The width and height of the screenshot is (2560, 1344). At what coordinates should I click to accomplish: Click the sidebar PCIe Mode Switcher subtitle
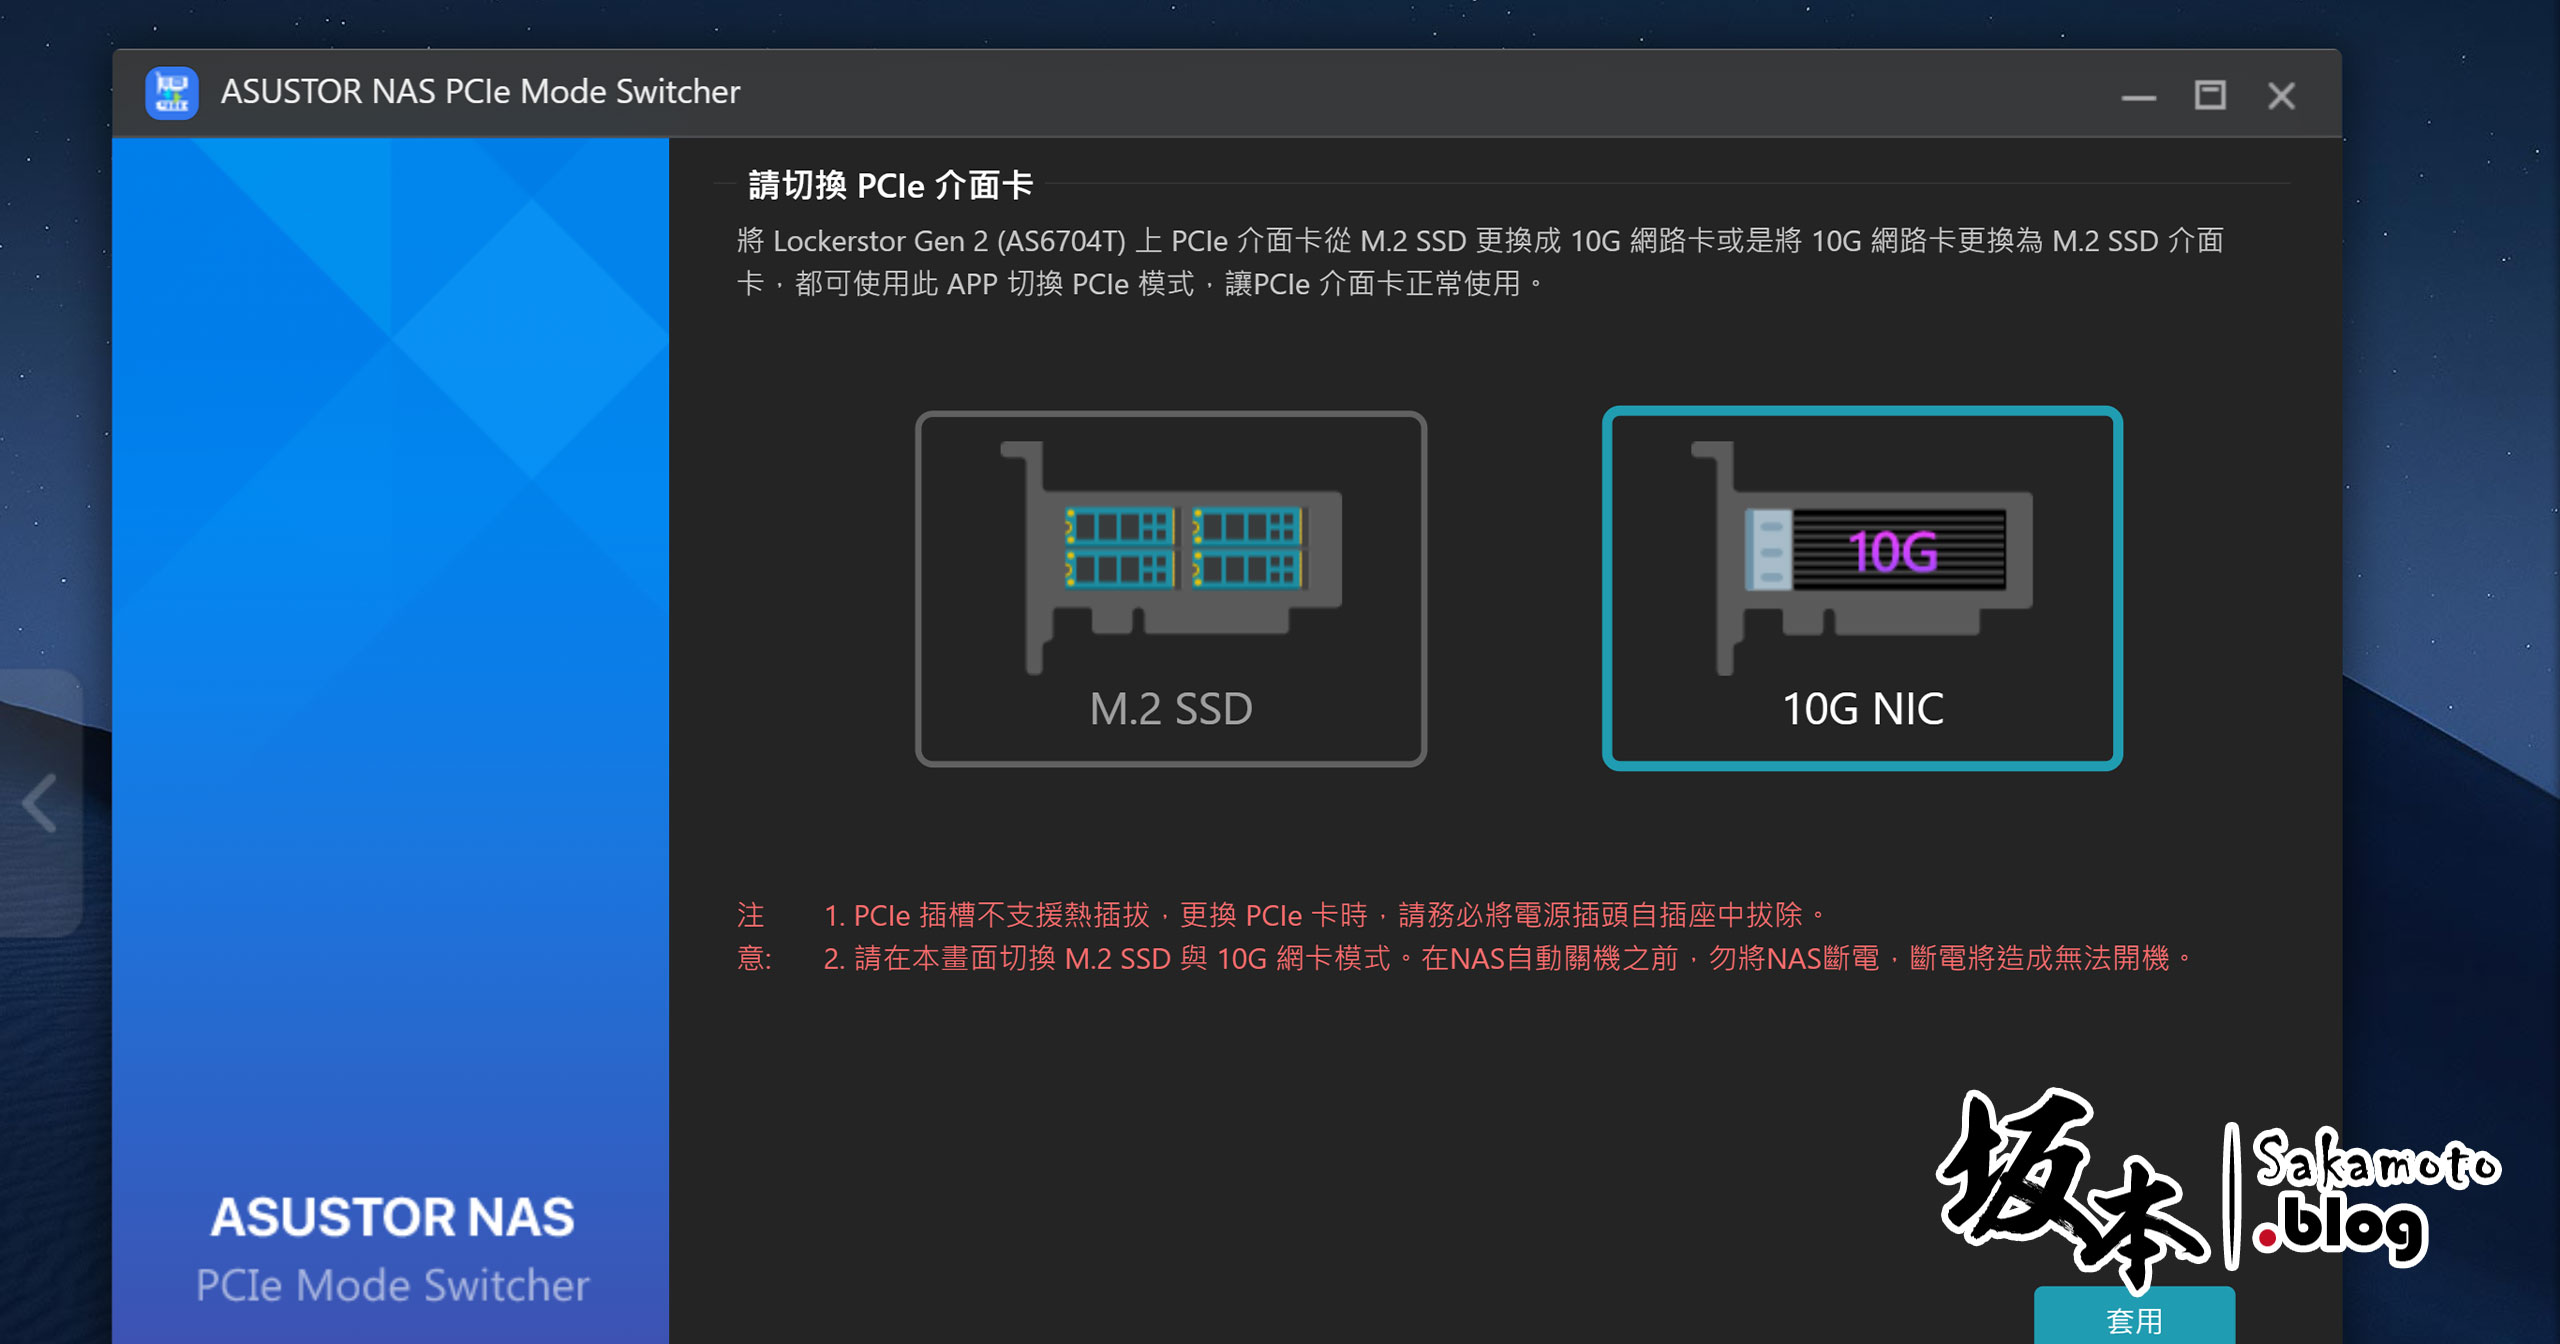[x=392, y=1285]
